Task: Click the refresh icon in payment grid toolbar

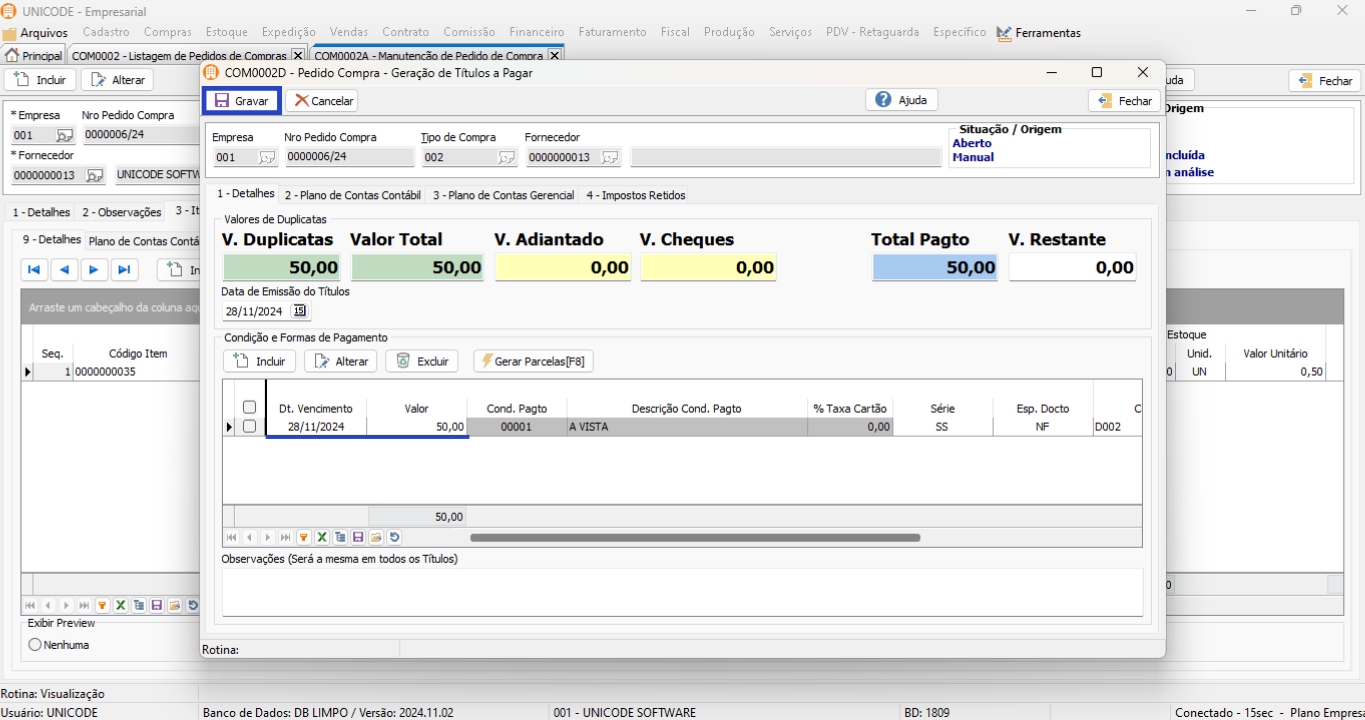Action: (x=394, y=538)
